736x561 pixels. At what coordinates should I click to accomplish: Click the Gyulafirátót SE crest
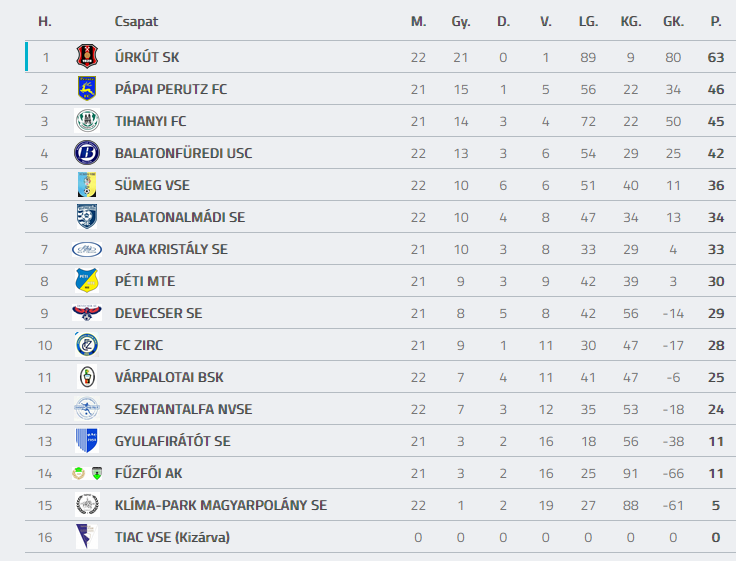tap(87, 441)
